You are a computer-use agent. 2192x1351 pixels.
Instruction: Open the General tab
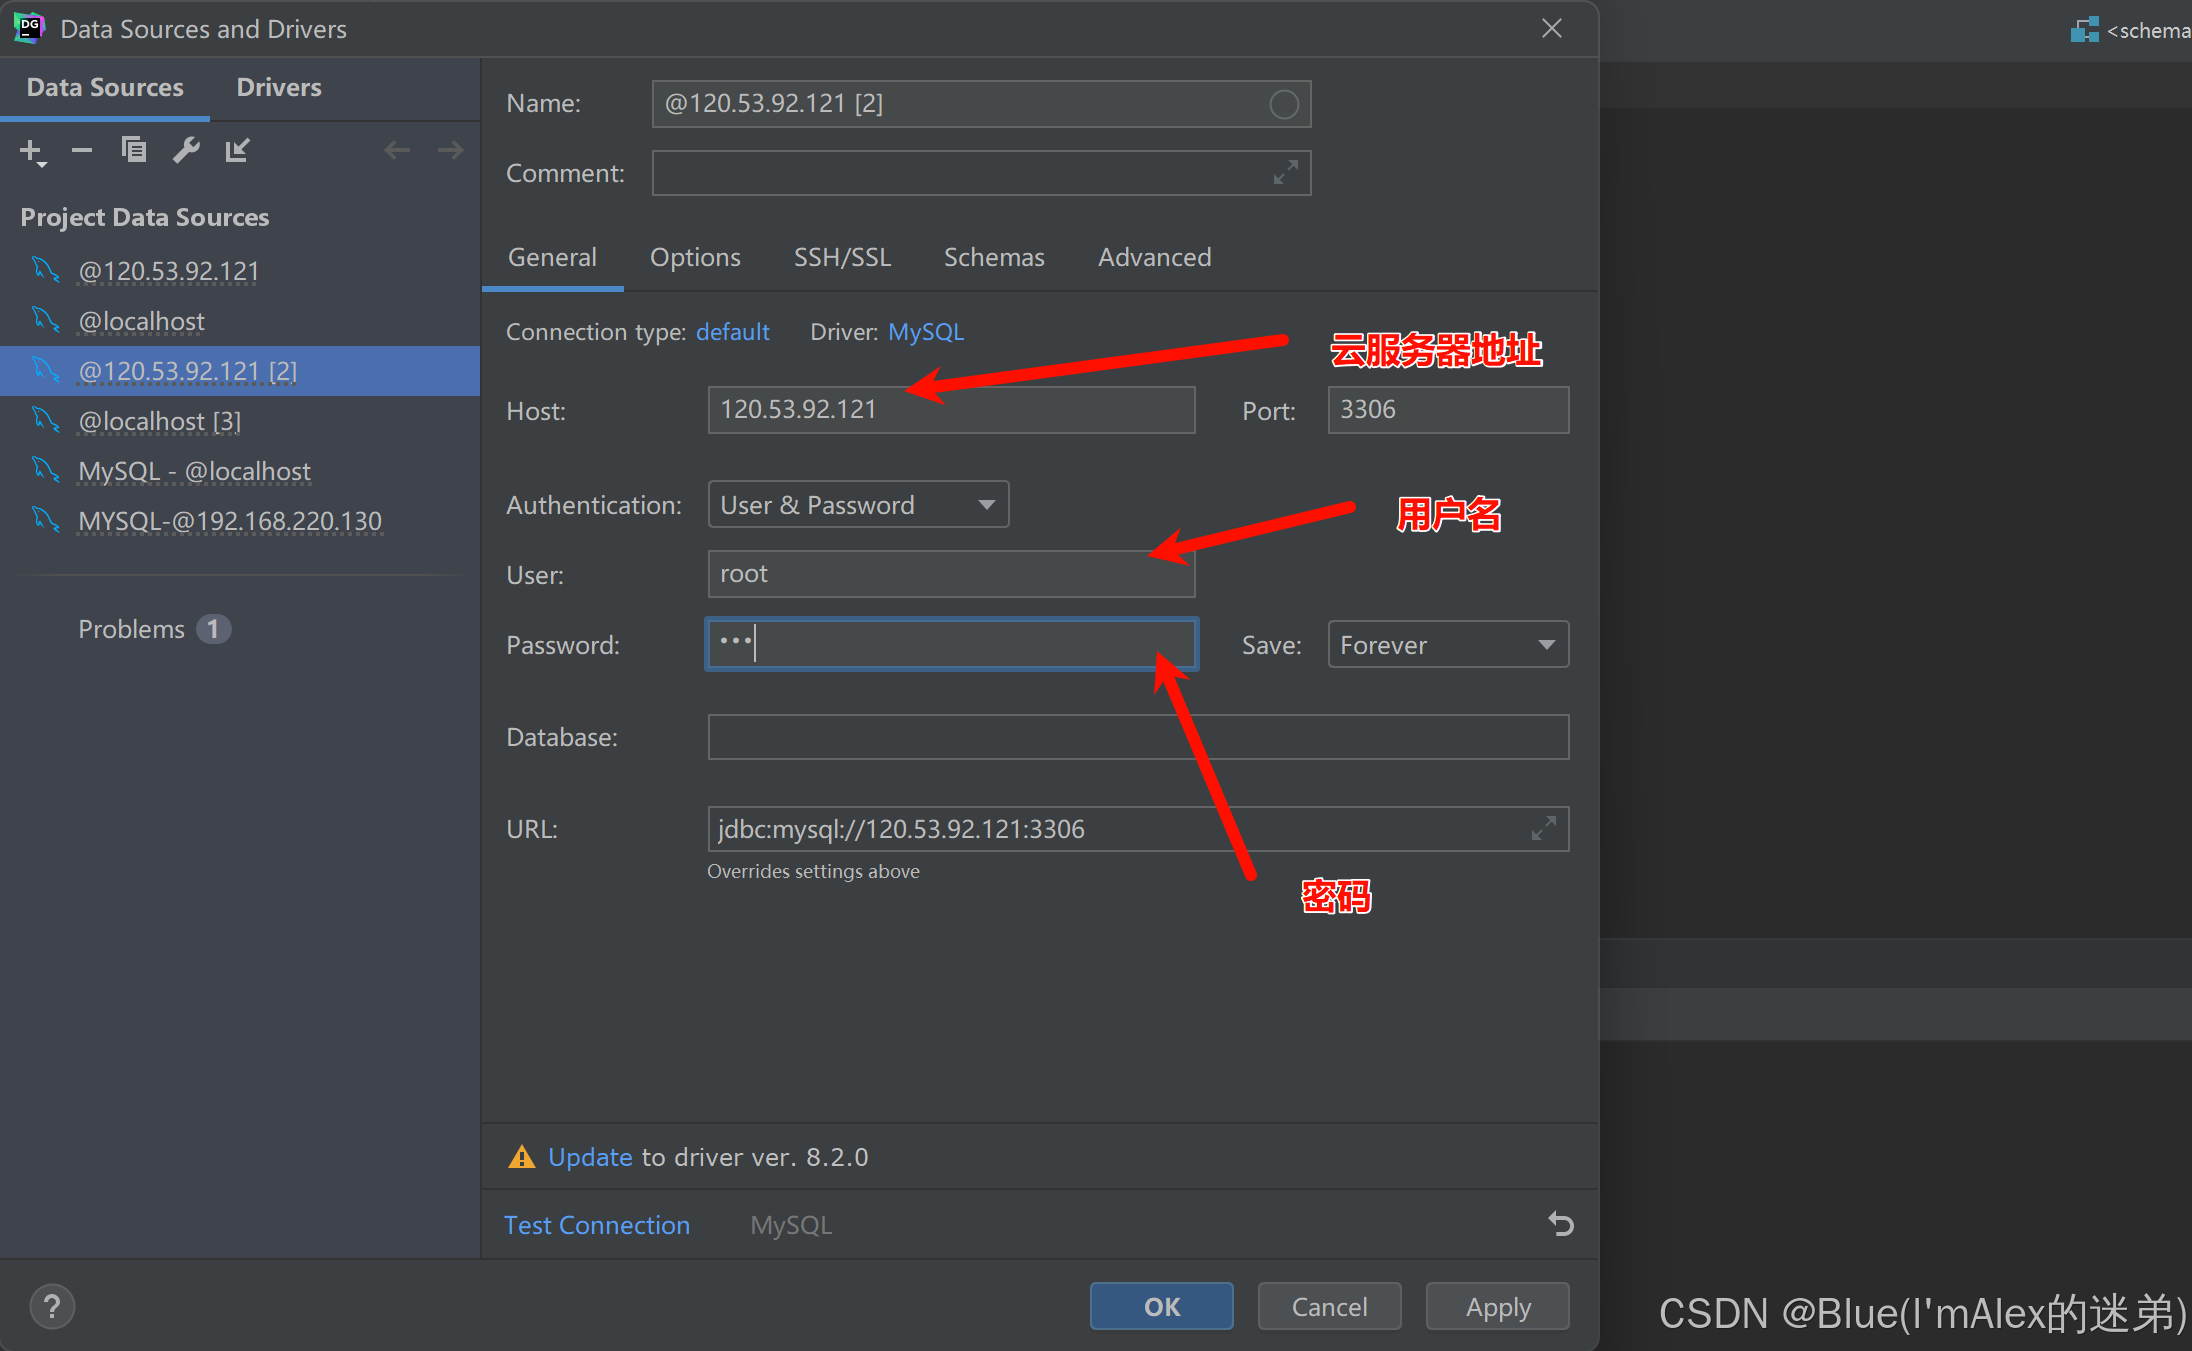pyautogui.click(x=552, y=258)
